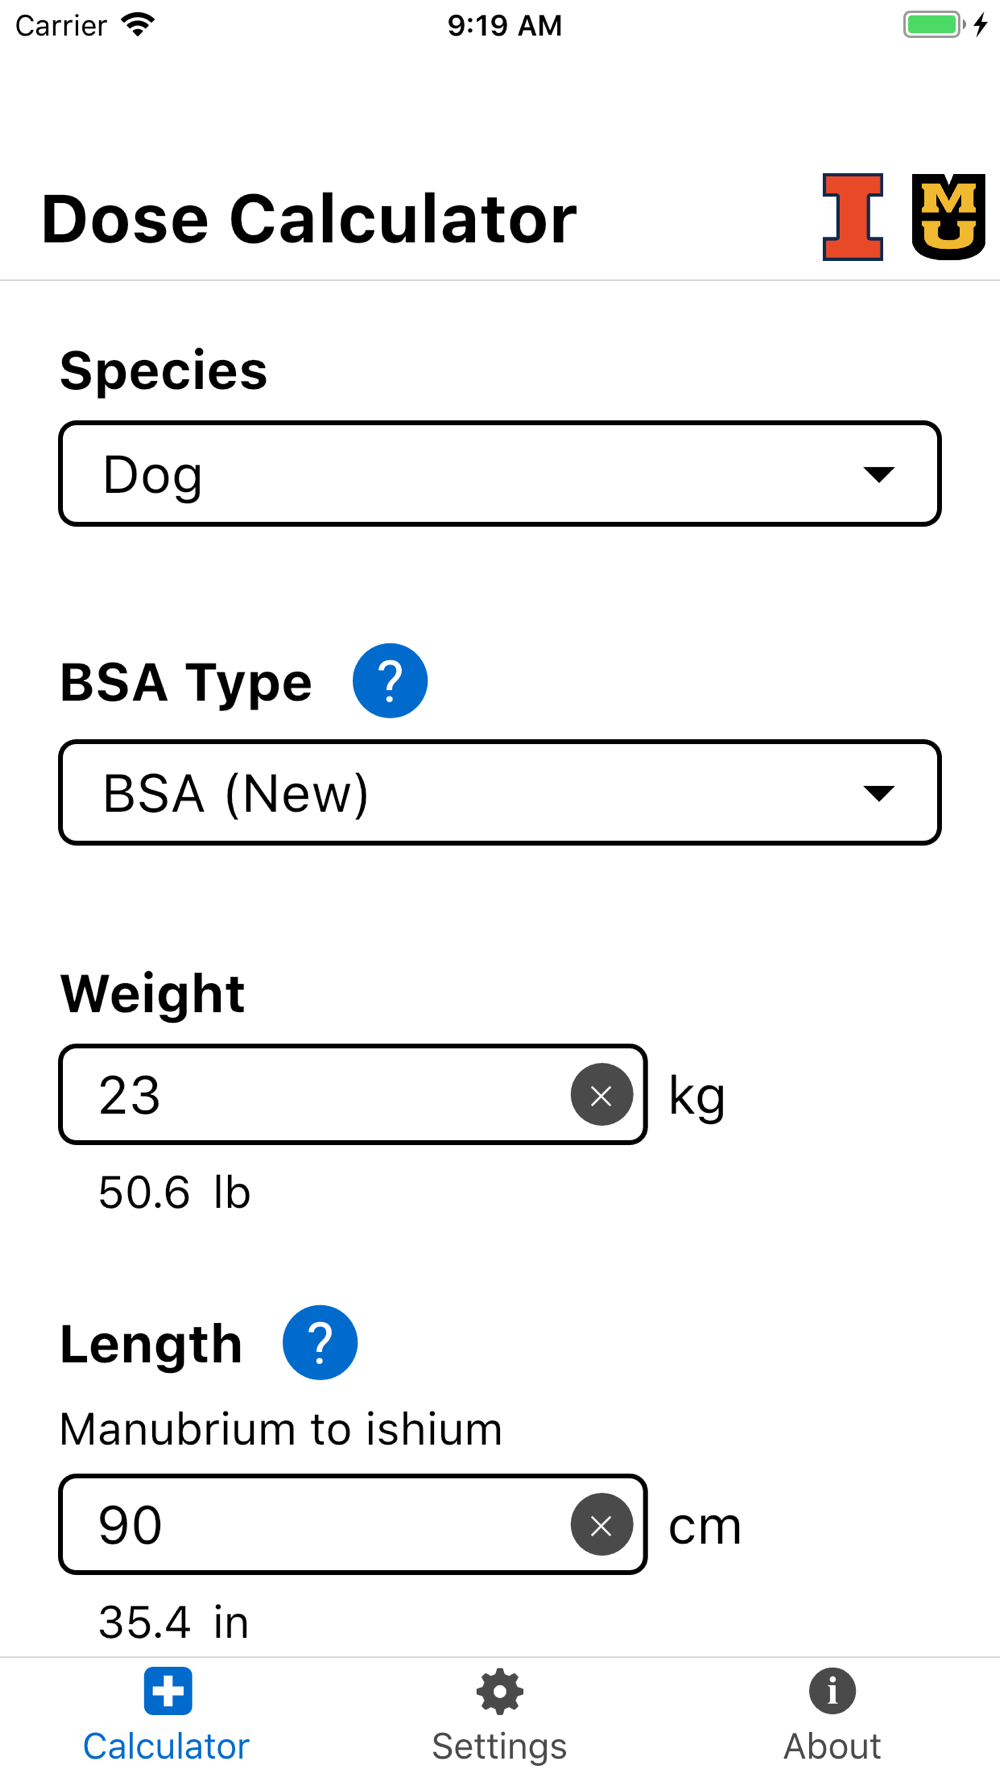1000x1778 pixels.
Task: Tap the Illinois orange I logo
Action: pos(853,217)
